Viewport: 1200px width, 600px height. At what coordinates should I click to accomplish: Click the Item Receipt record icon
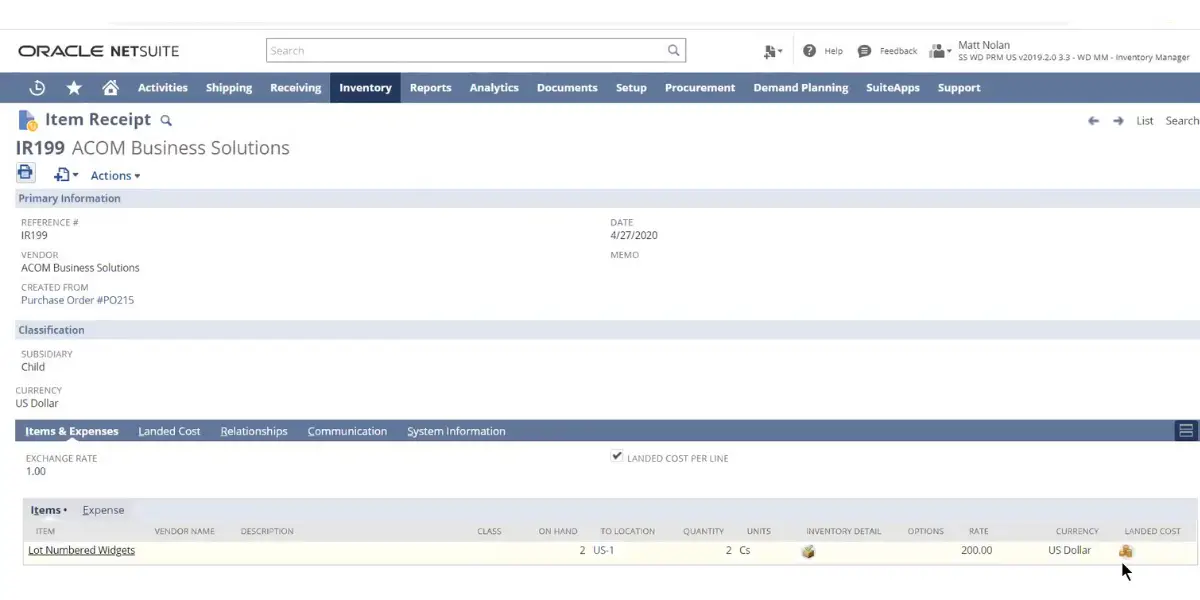(28, 121)
